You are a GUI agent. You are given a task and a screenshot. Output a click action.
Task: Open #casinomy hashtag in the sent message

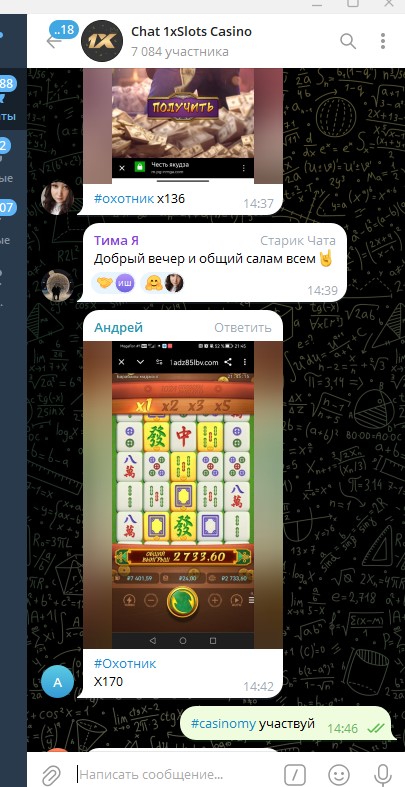coord(223,723)
